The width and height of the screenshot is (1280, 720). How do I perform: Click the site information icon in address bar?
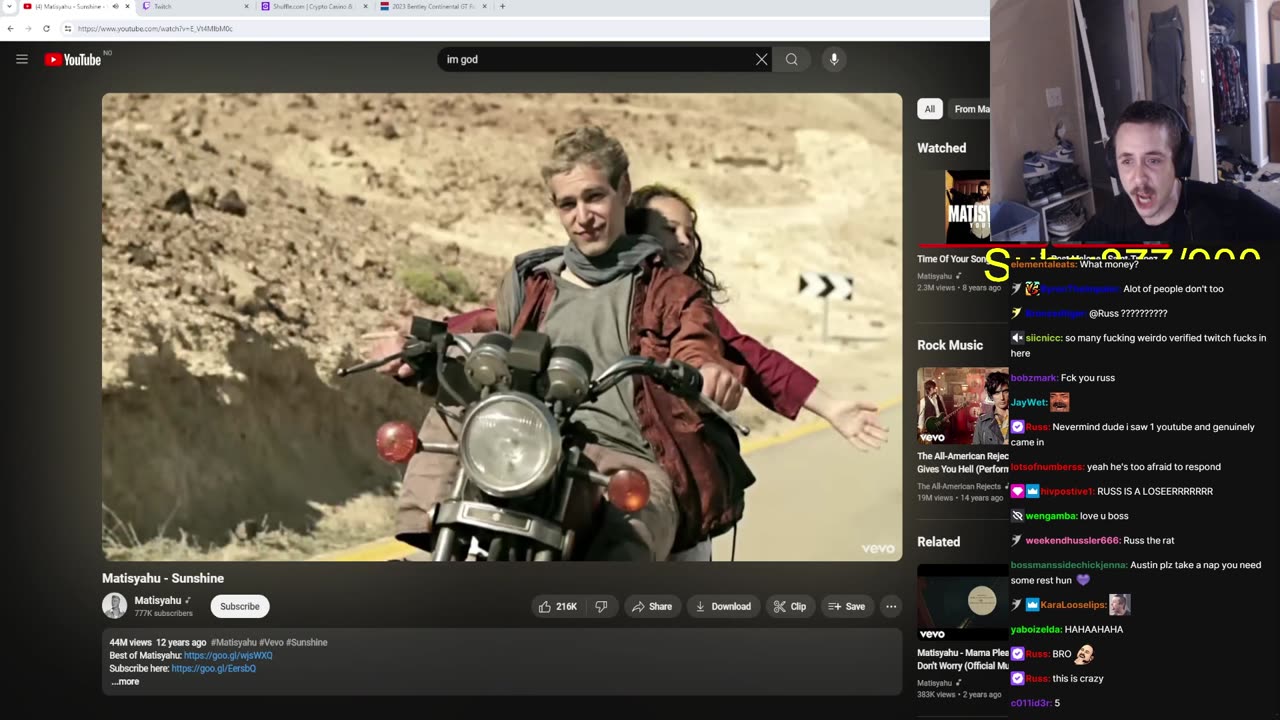tap(68, 28)
